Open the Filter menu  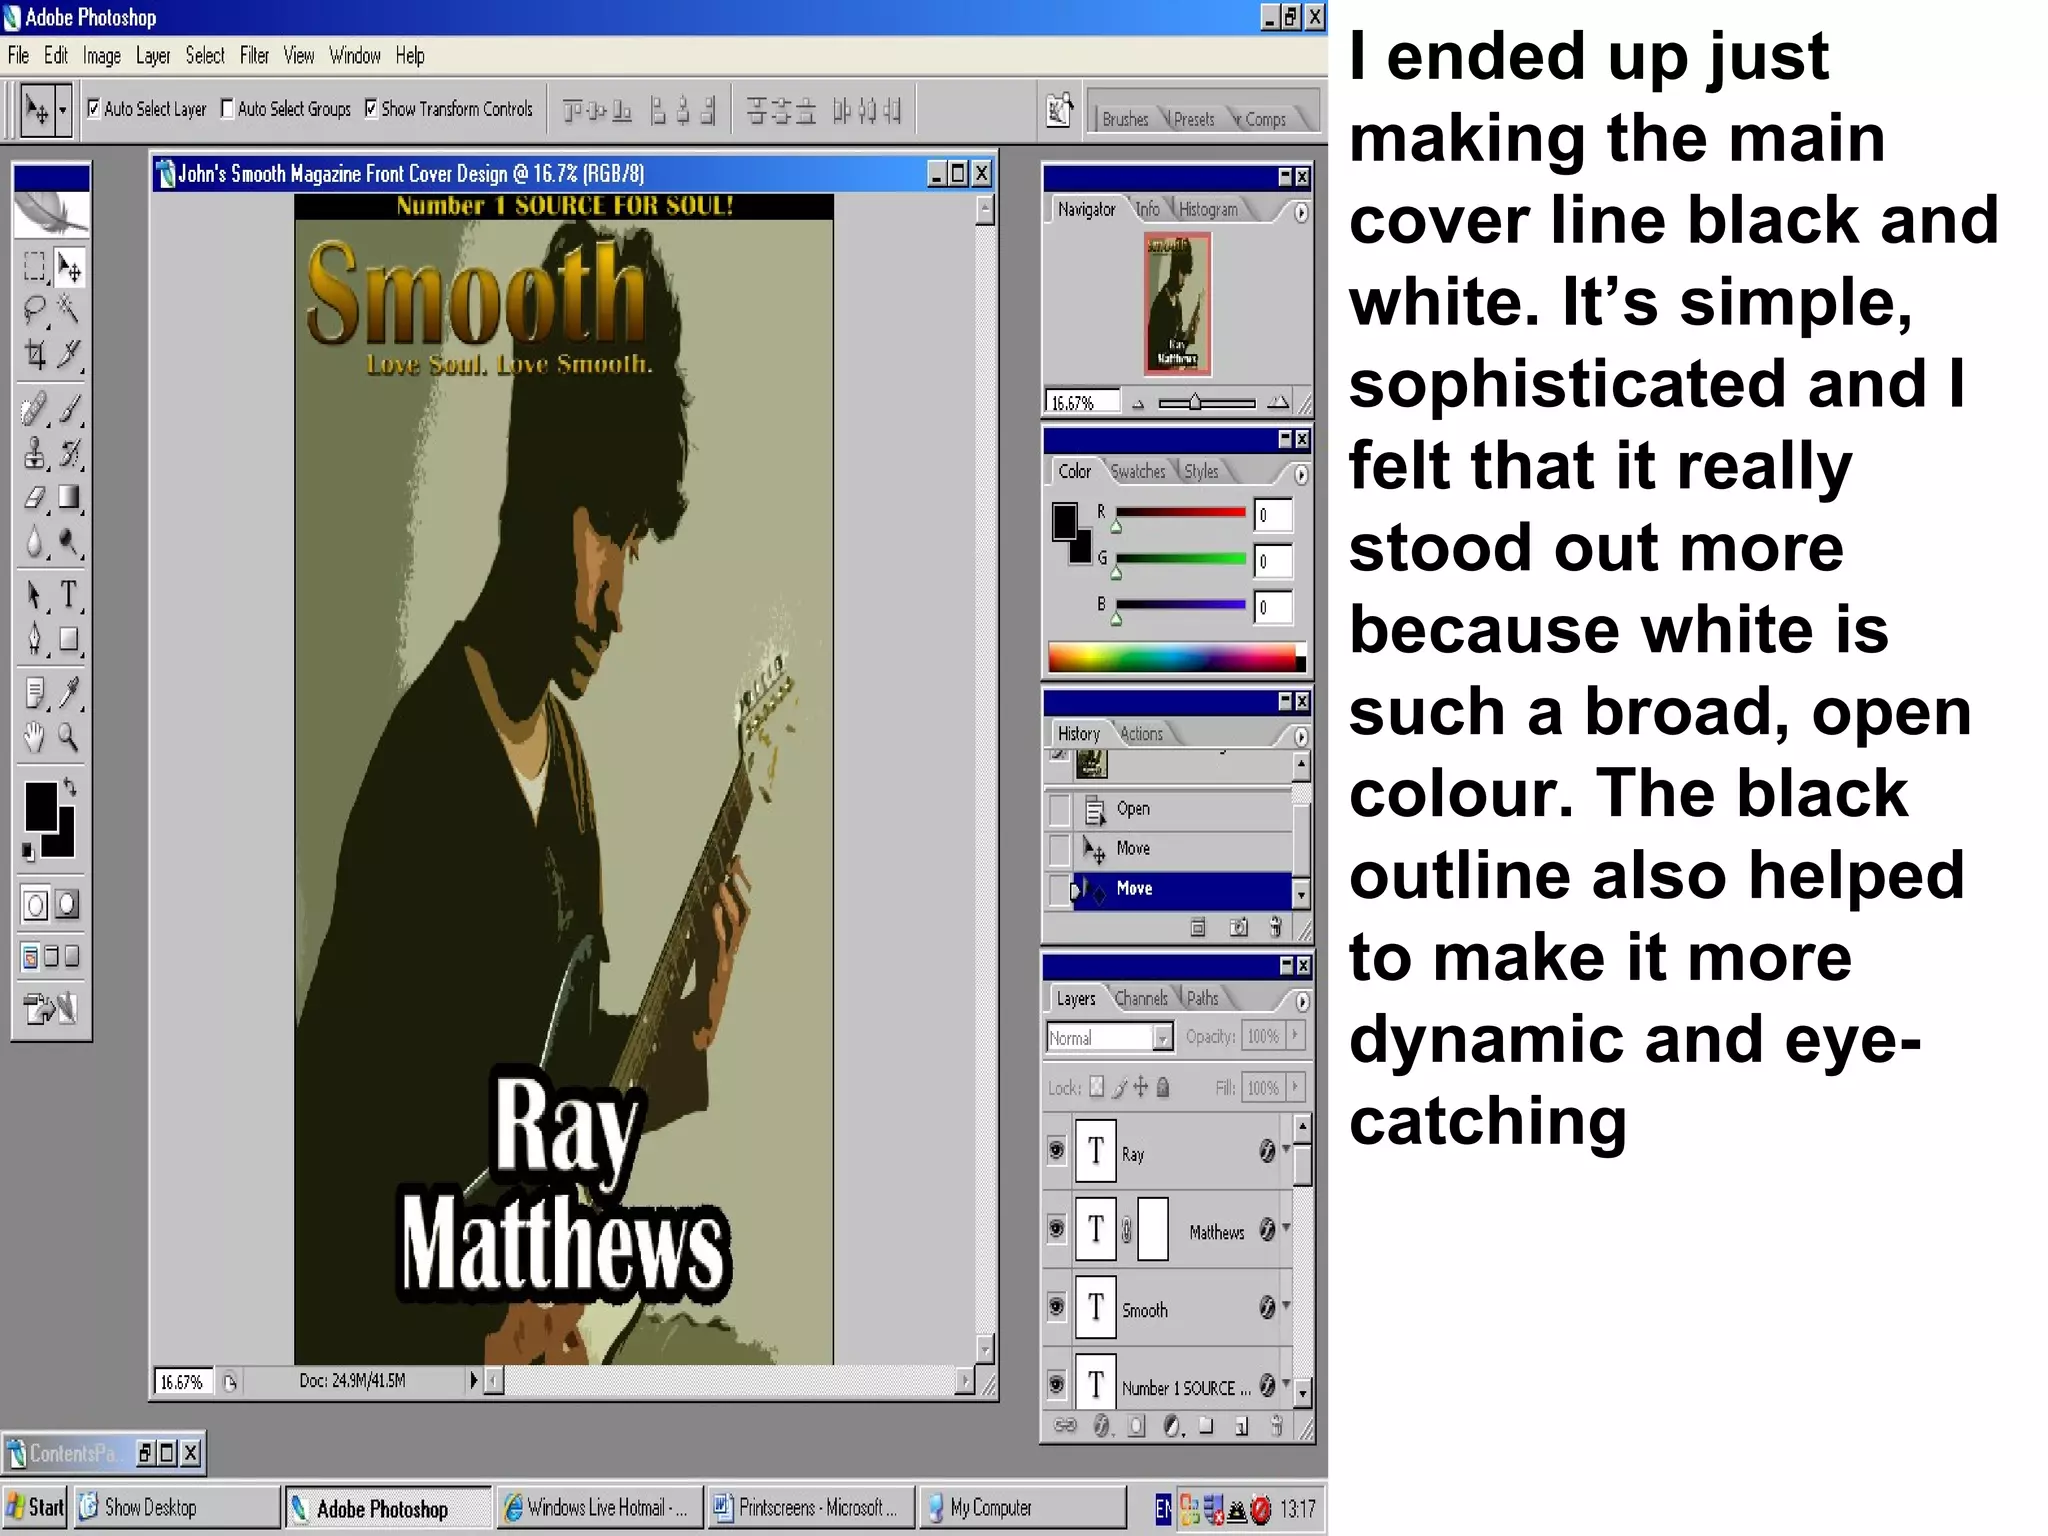coord(254,56)
